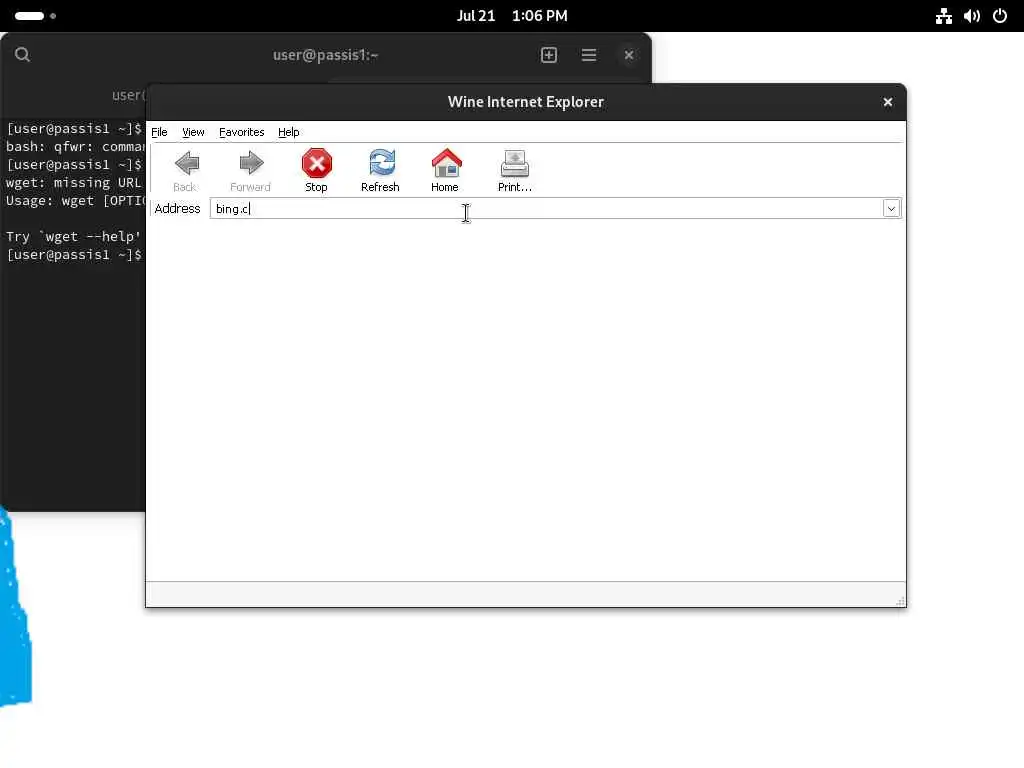
Task: Go to the home page via the Home icon
Action: [446, 163]
